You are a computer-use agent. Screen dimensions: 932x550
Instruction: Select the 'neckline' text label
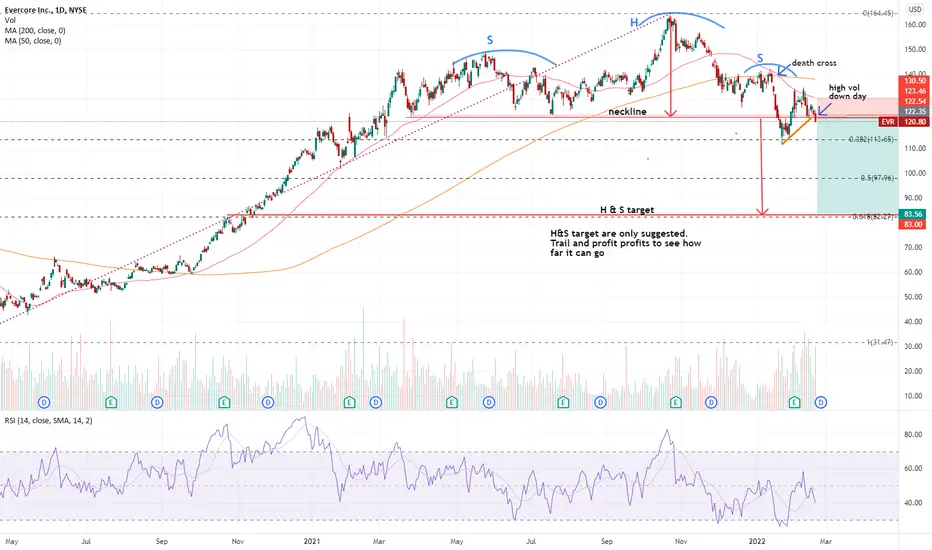click(x=627, y=112)
